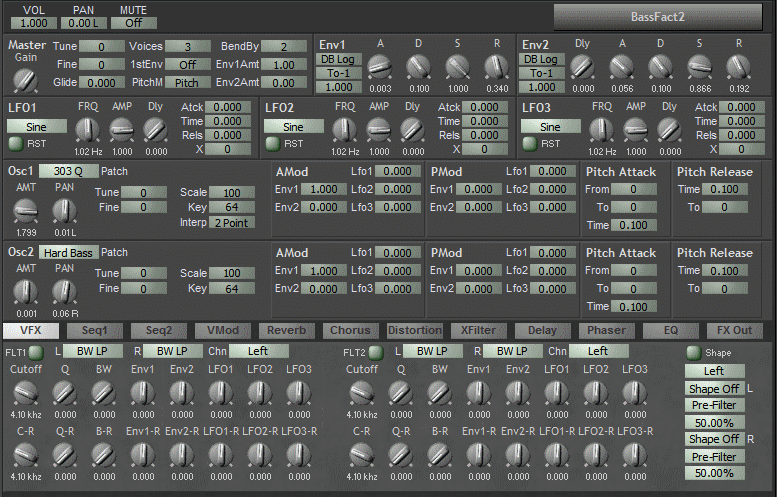Switch to the VFX tab
This screenshot has width=777, height=497.
[x=31, y=331]
